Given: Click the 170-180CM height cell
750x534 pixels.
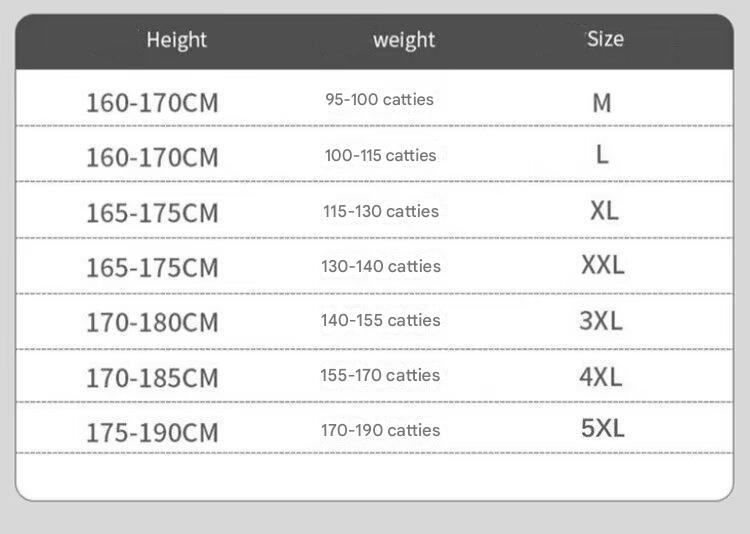Looking at the screenshot, I should (x=152, y=323).
